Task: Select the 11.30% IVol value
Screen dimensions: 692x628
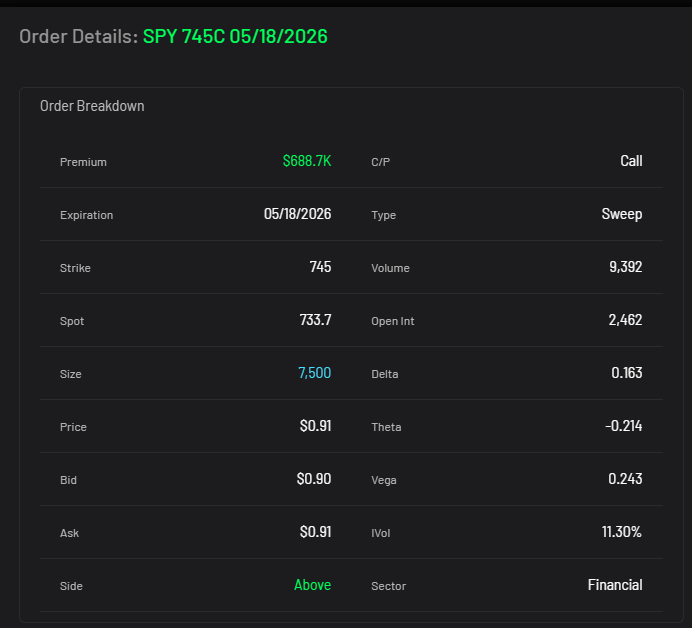Action: coord(622,532)
